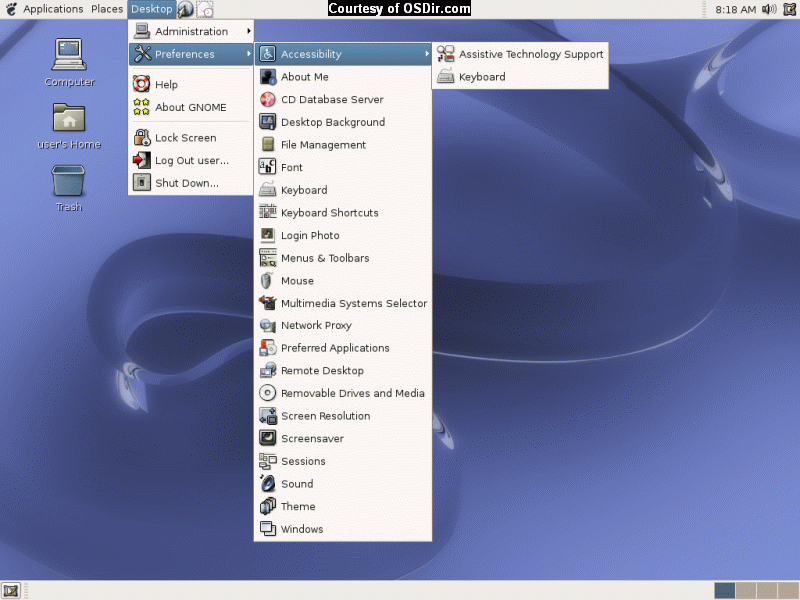The image size is (800, 600).
Task: Switch to the third workspace in the switcher
Action: (x=767, y=591)
